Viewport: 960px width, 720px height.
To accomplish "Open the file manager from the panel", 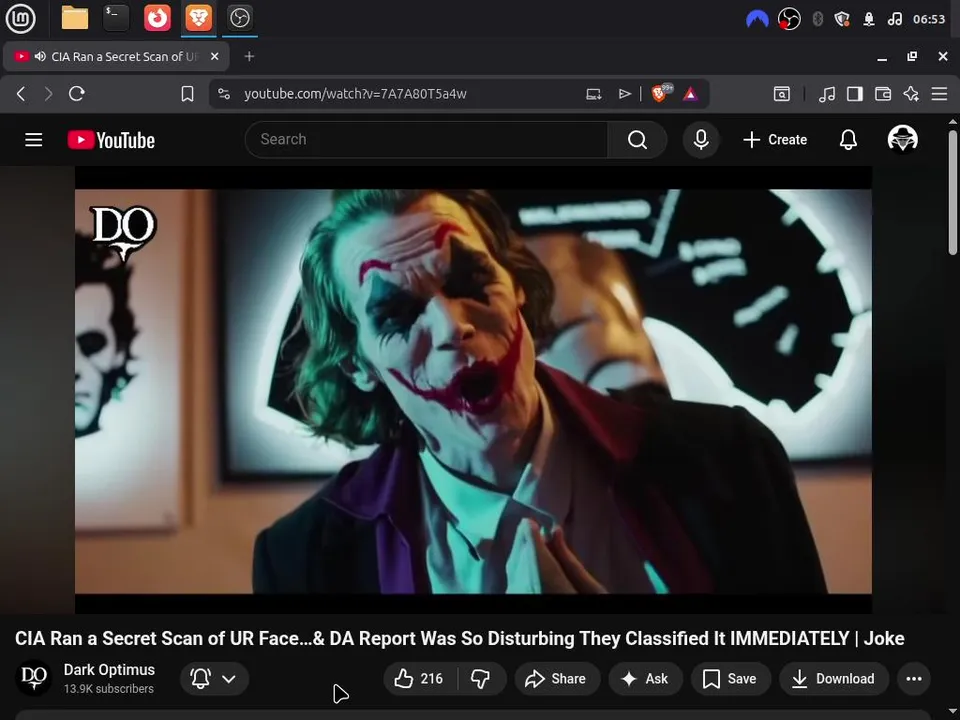I will click(x=75, y=18).
